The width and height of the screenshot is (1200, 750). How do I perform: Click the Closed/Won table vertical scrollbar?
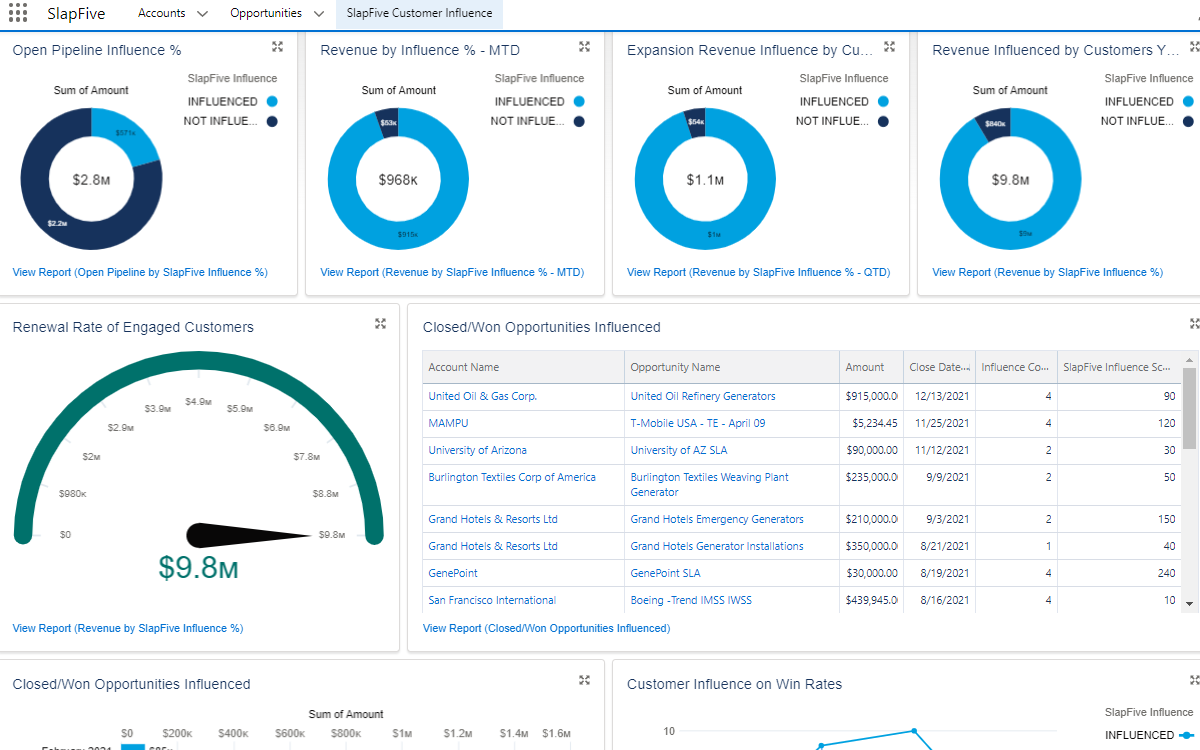pyautogui.click(x=1189, y=408)
